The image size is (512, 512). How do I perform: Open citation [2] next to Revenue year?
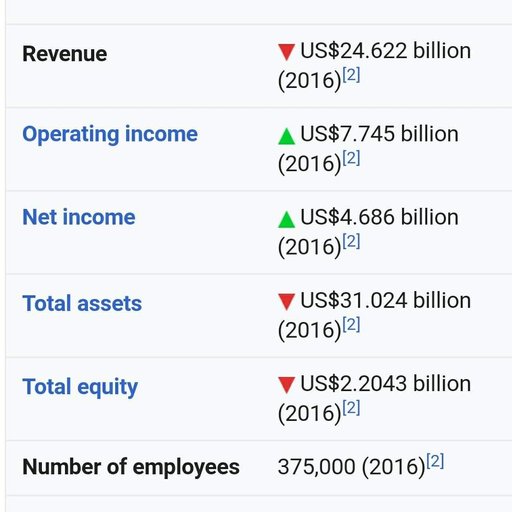tap(351, 75)
